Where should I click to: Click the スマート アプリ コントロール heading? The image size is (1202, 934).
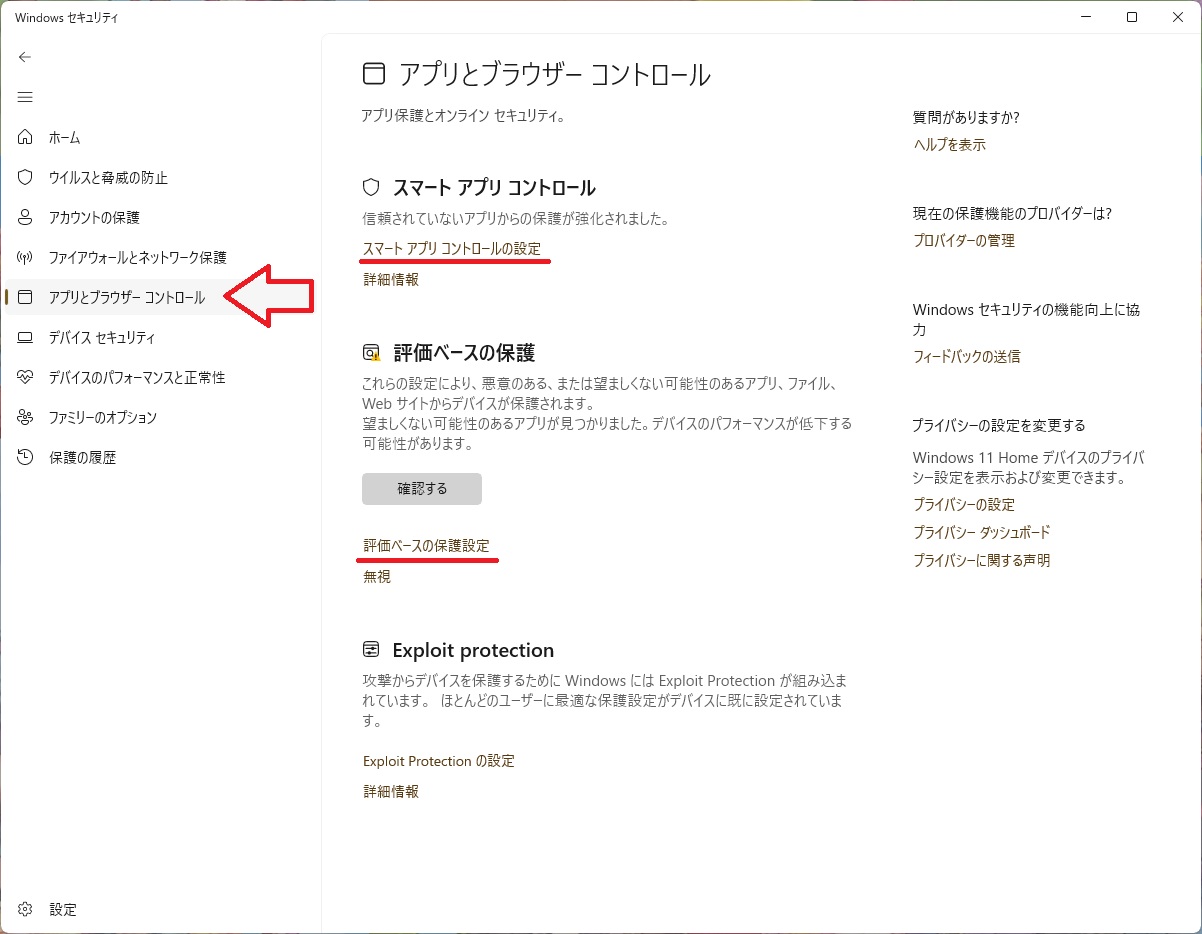pos(494,187)
